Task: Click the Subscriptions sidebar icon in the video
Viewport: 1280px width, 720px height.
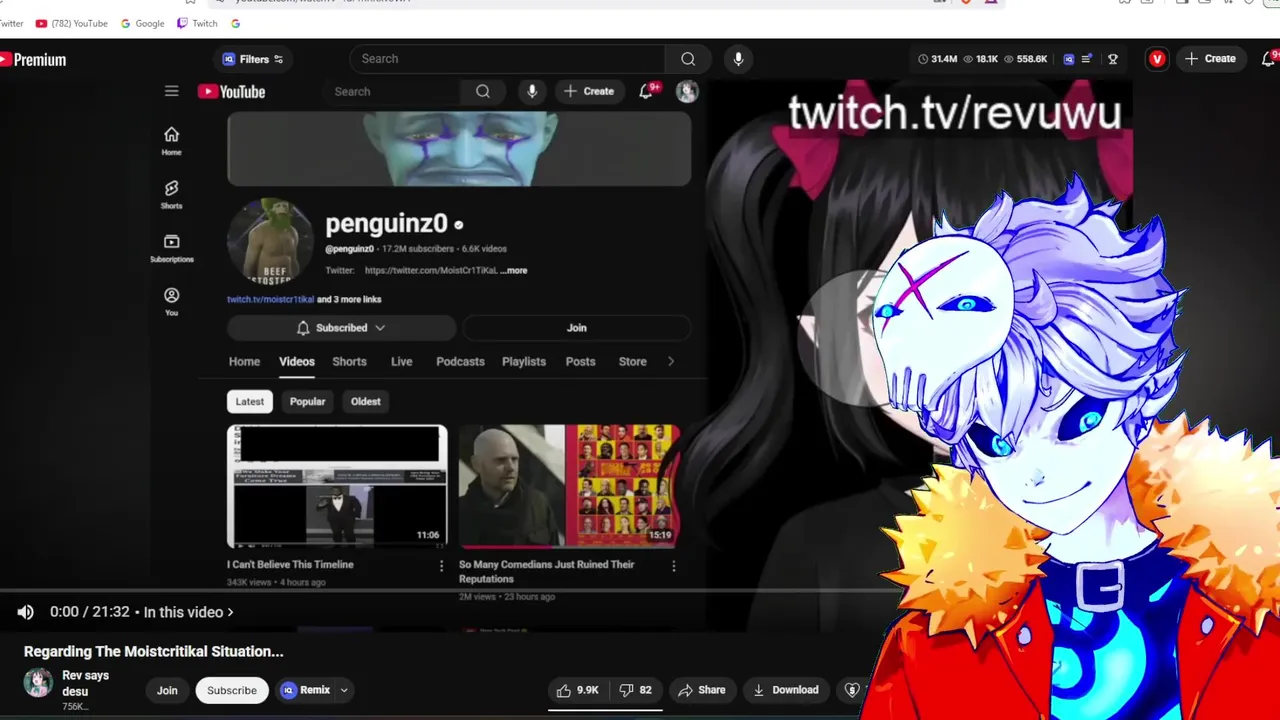Action: coord(172,248)
